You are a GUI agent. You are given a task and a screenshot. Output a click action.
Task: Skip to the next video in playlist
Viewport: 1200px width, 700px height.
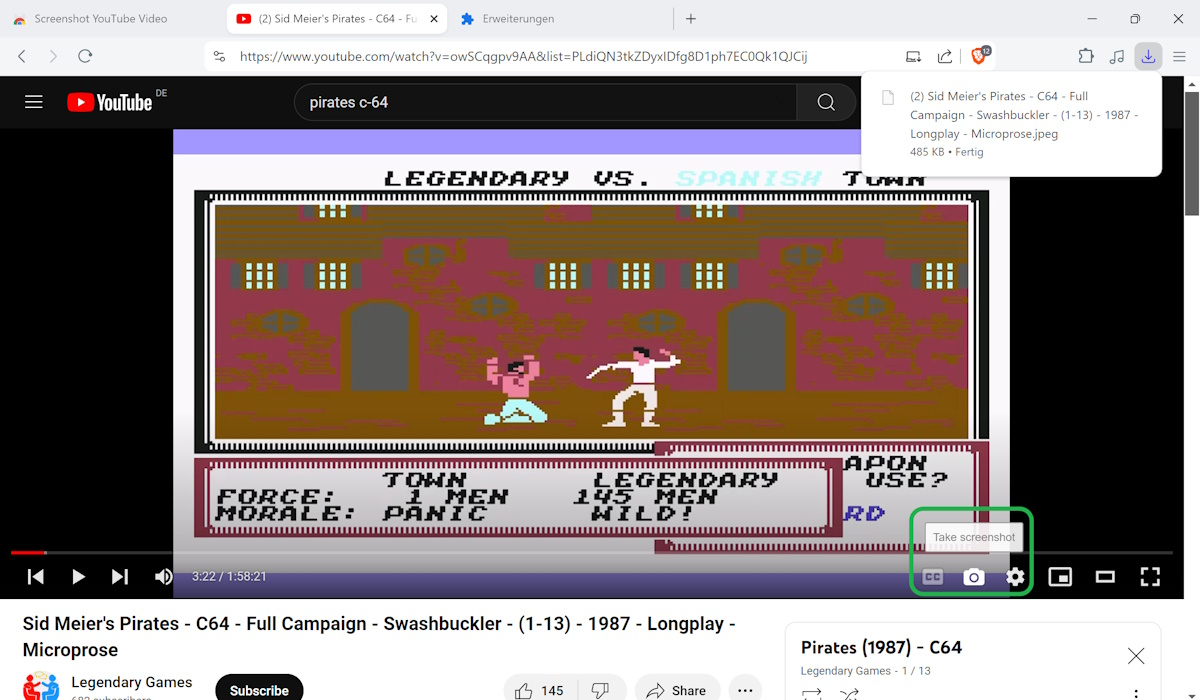tap(120, 577)
